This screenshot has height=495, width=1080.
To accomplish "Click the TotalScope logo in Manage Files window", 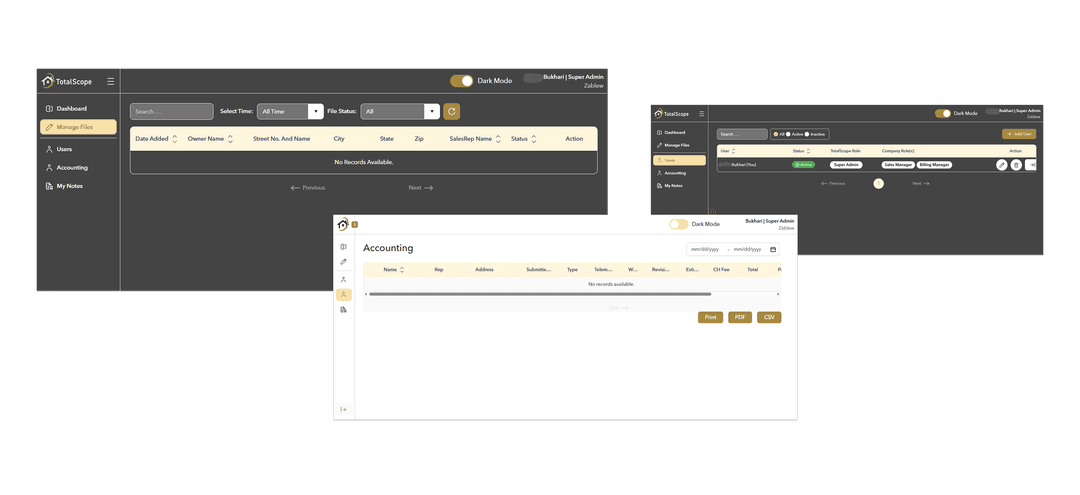I will (x=66, y=81).
